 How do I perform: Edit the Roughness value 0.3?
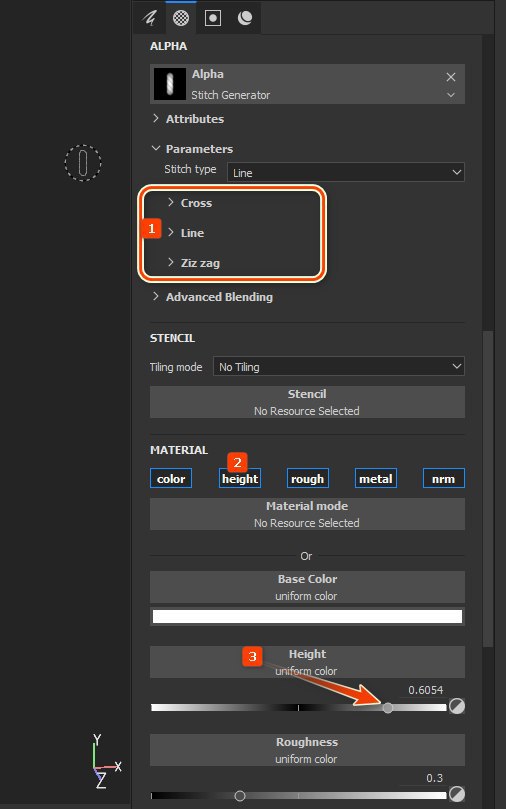434,778
